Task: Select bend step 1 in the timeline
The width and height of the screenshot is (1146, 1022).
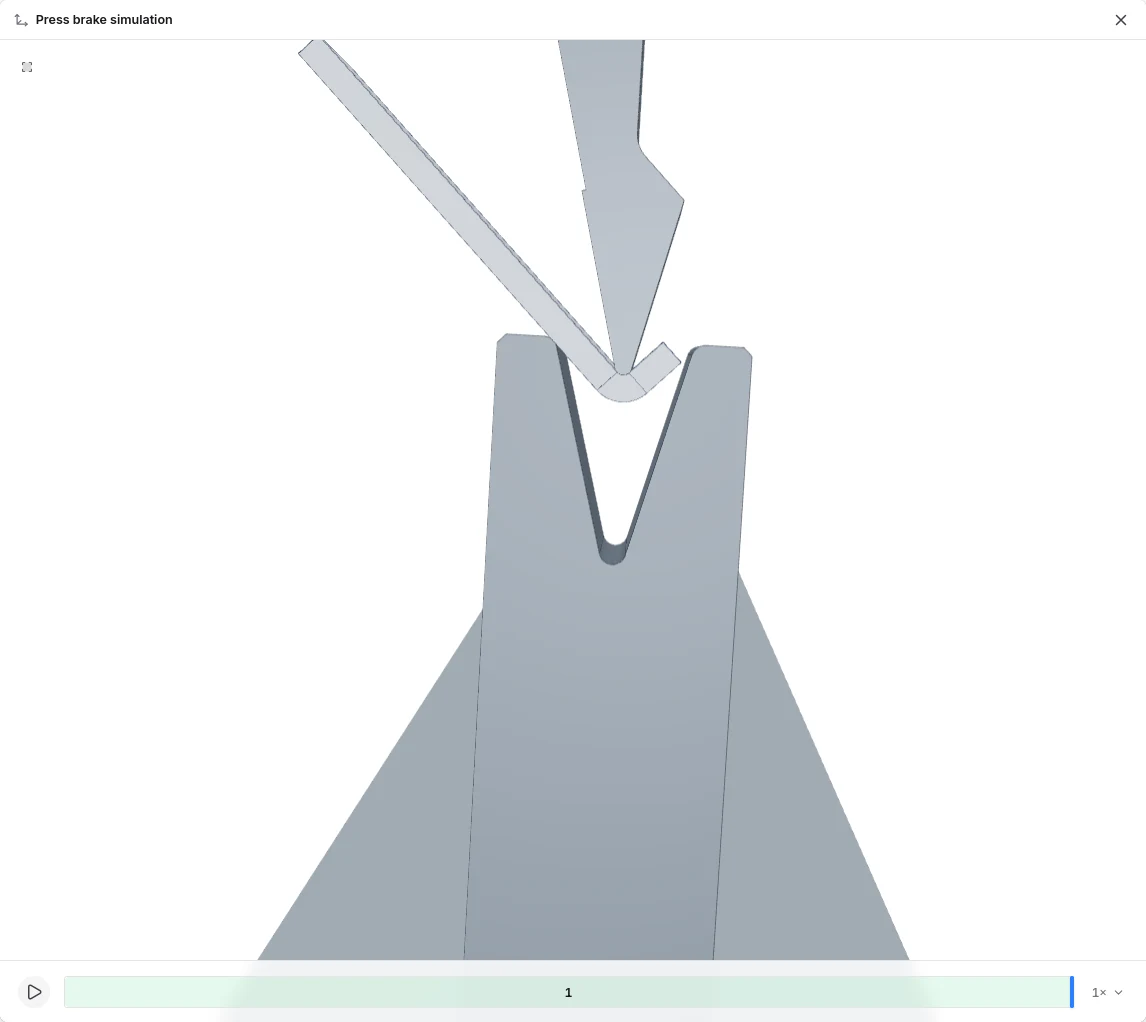Action: coord(568,992)
